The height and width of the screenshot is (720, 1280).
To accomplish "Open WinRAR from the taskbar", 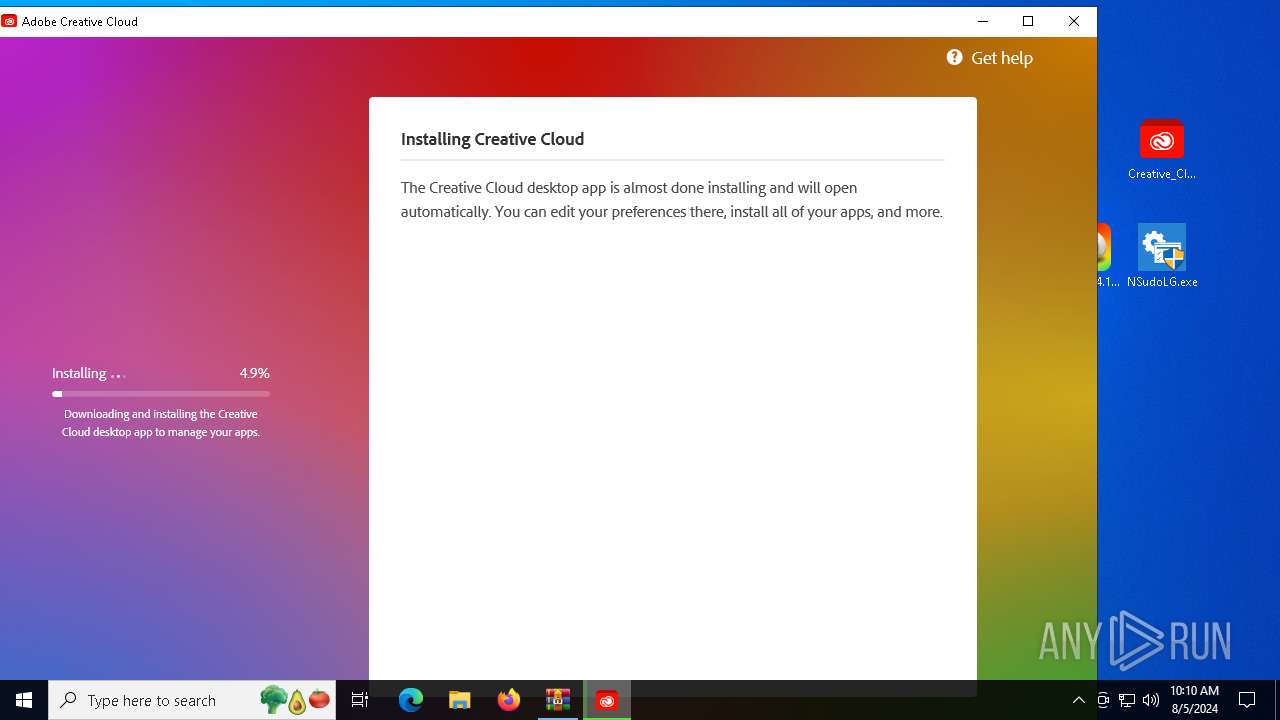I will [x=558, y=700].
